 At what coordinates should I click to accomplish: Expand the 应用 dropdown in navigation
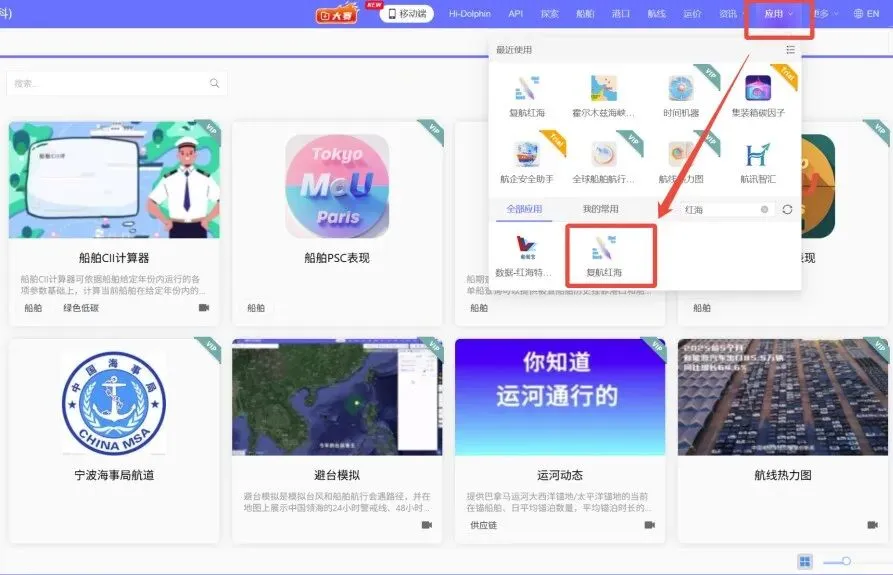(779, 14)
